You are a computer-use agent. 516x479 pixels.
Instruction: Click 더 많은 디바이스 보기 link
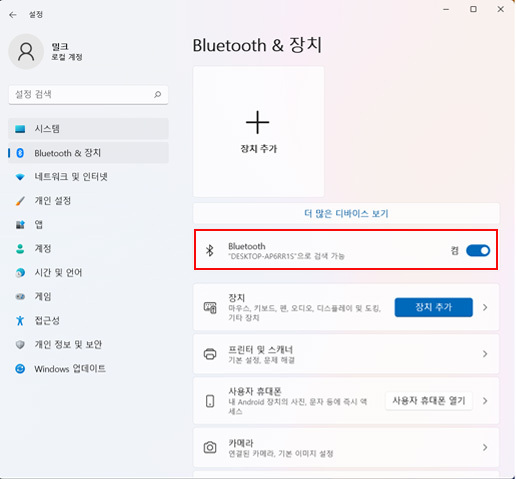pos(346,213)
